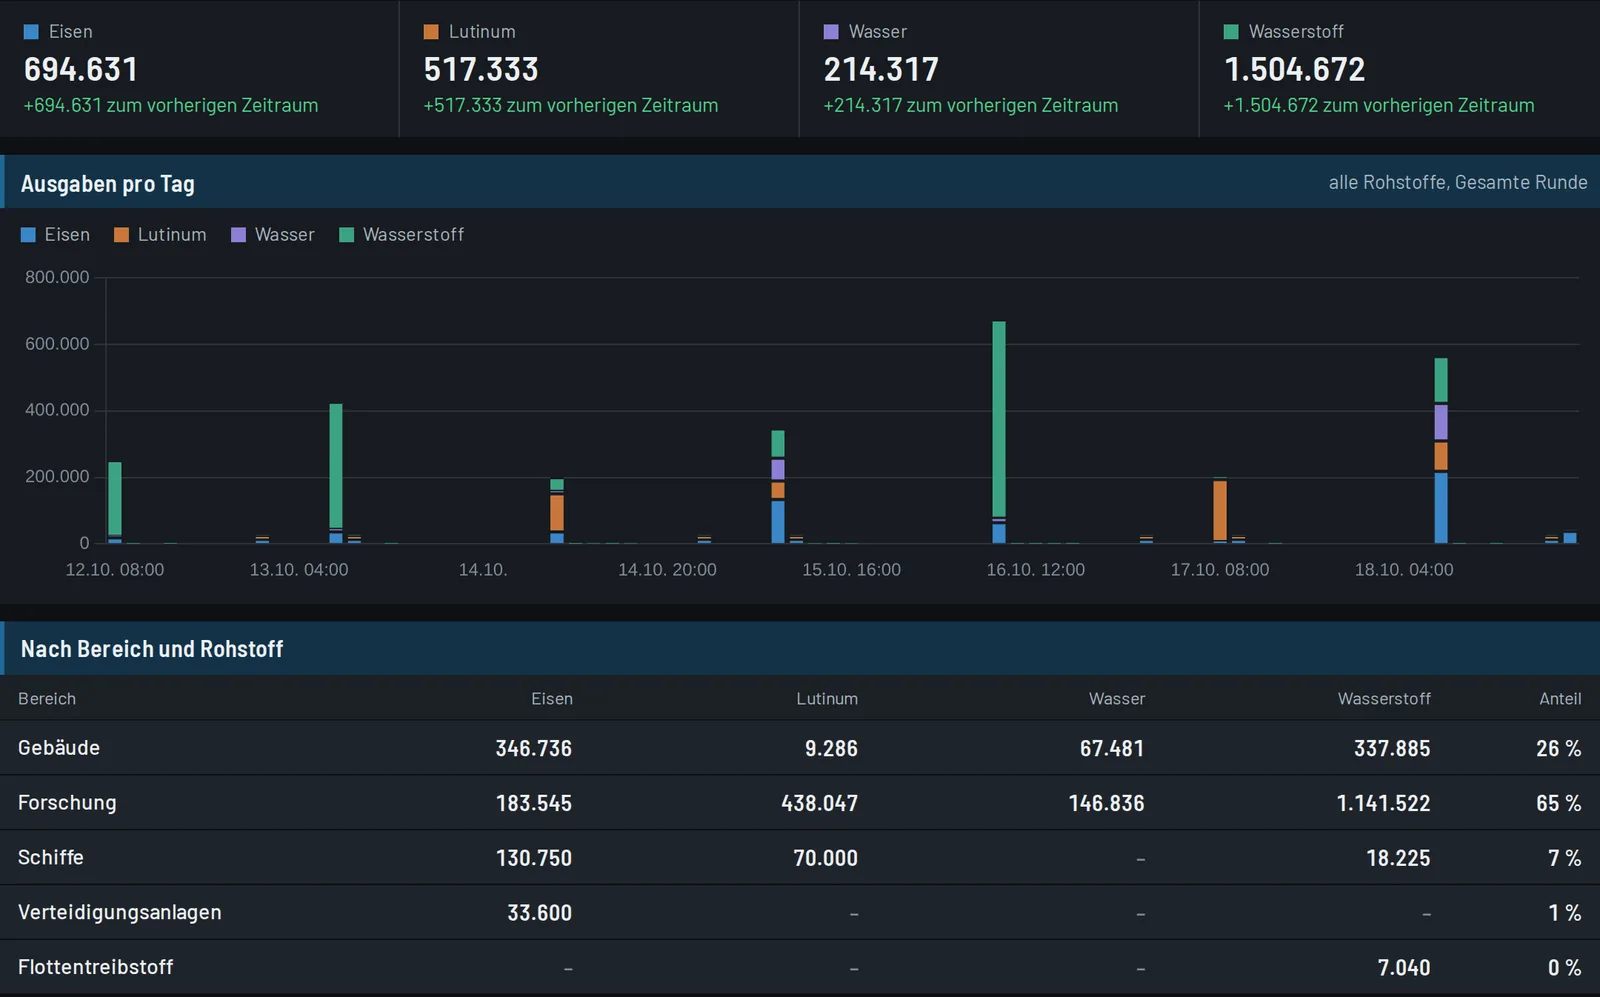
Task: Toggle the Wasserstoff series in the chart legend
Action: [402, 235]
